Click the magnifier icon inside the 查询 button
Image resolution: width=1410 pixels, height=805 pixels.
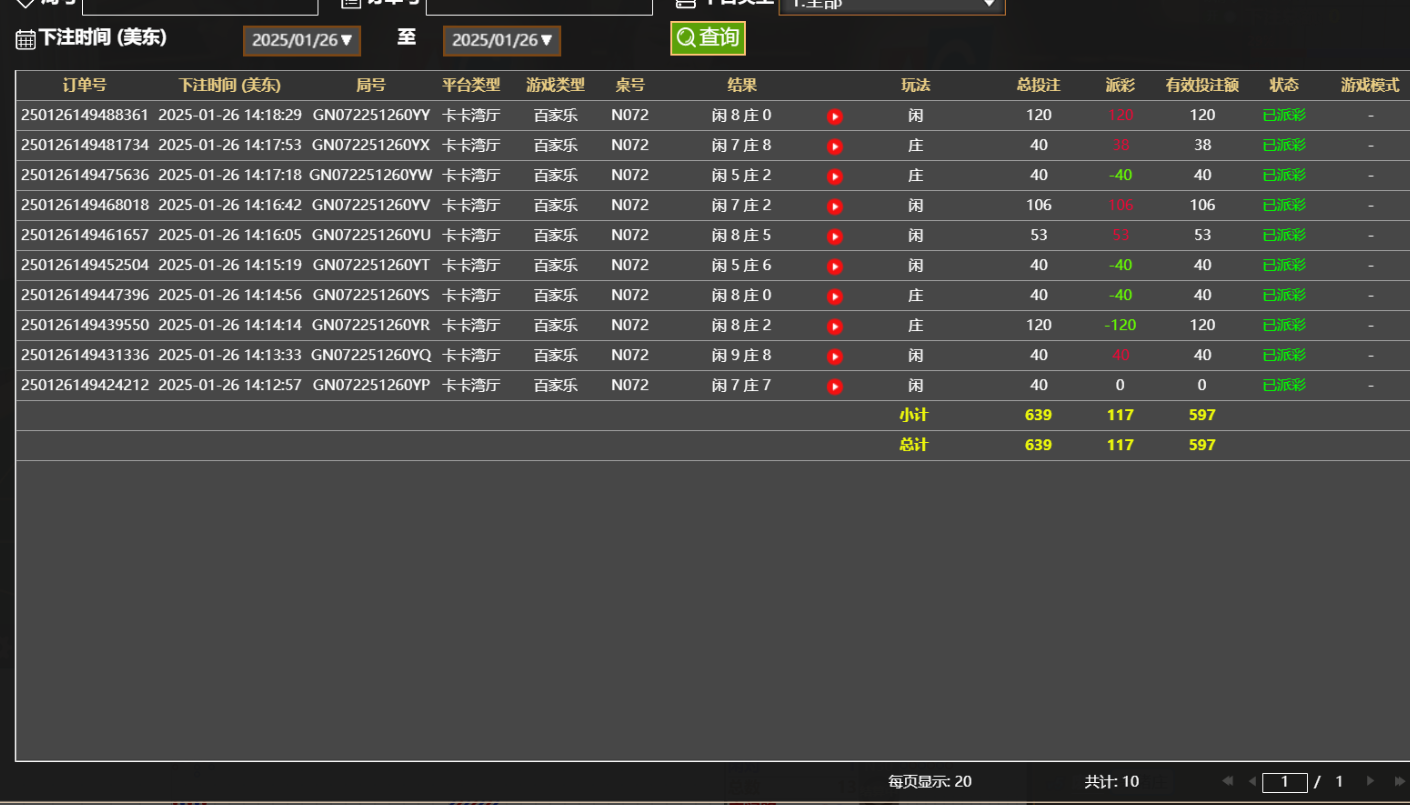click(x=685, y=38)
